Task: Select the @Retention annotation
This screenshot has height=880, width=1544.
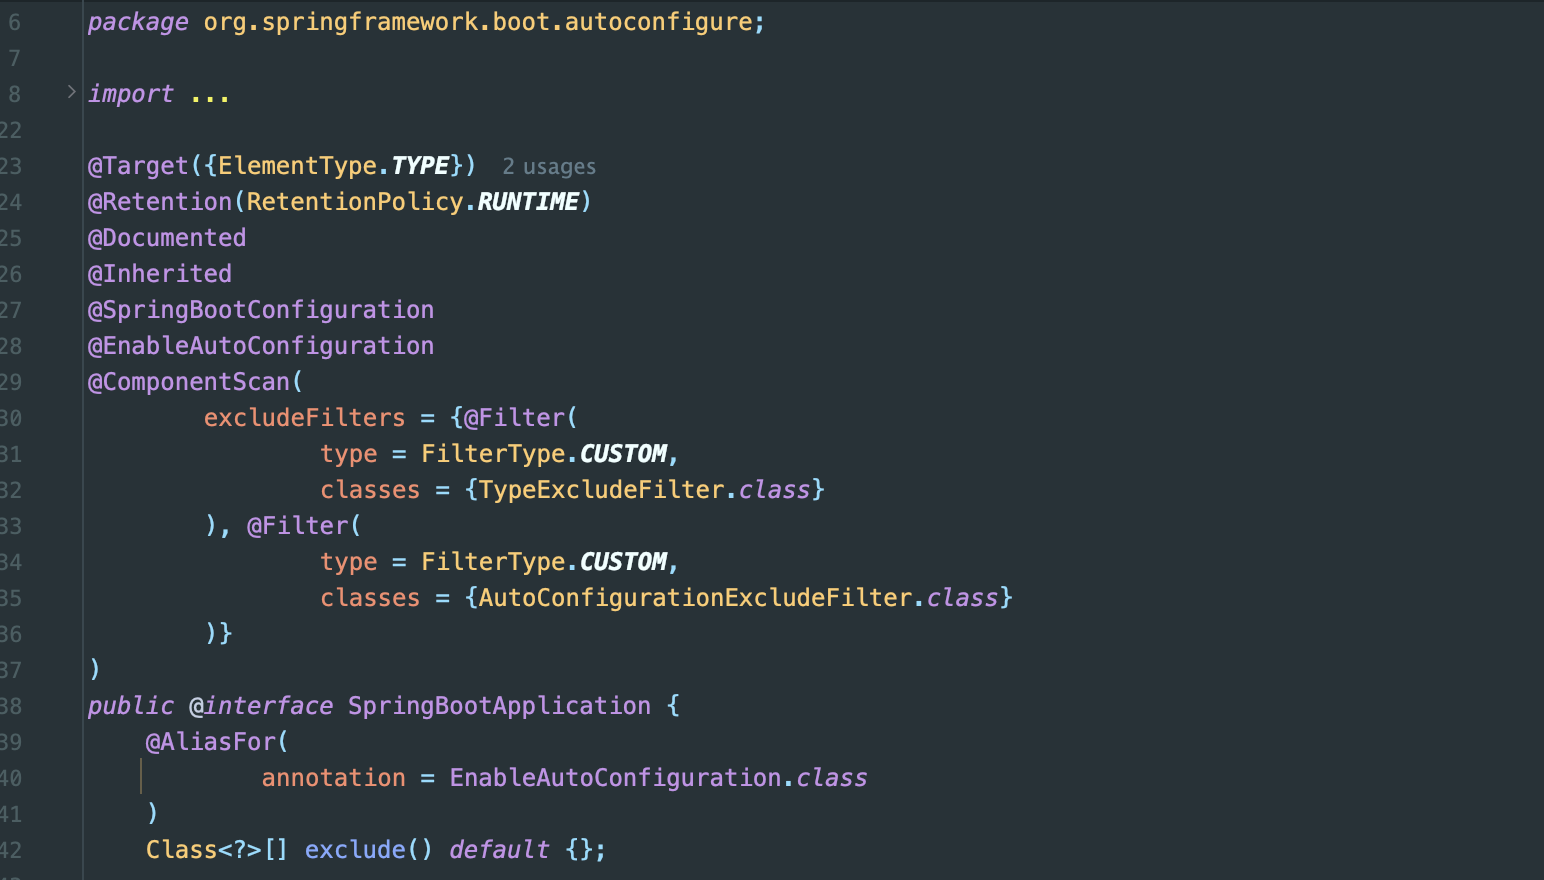Action: coord(160,202)
